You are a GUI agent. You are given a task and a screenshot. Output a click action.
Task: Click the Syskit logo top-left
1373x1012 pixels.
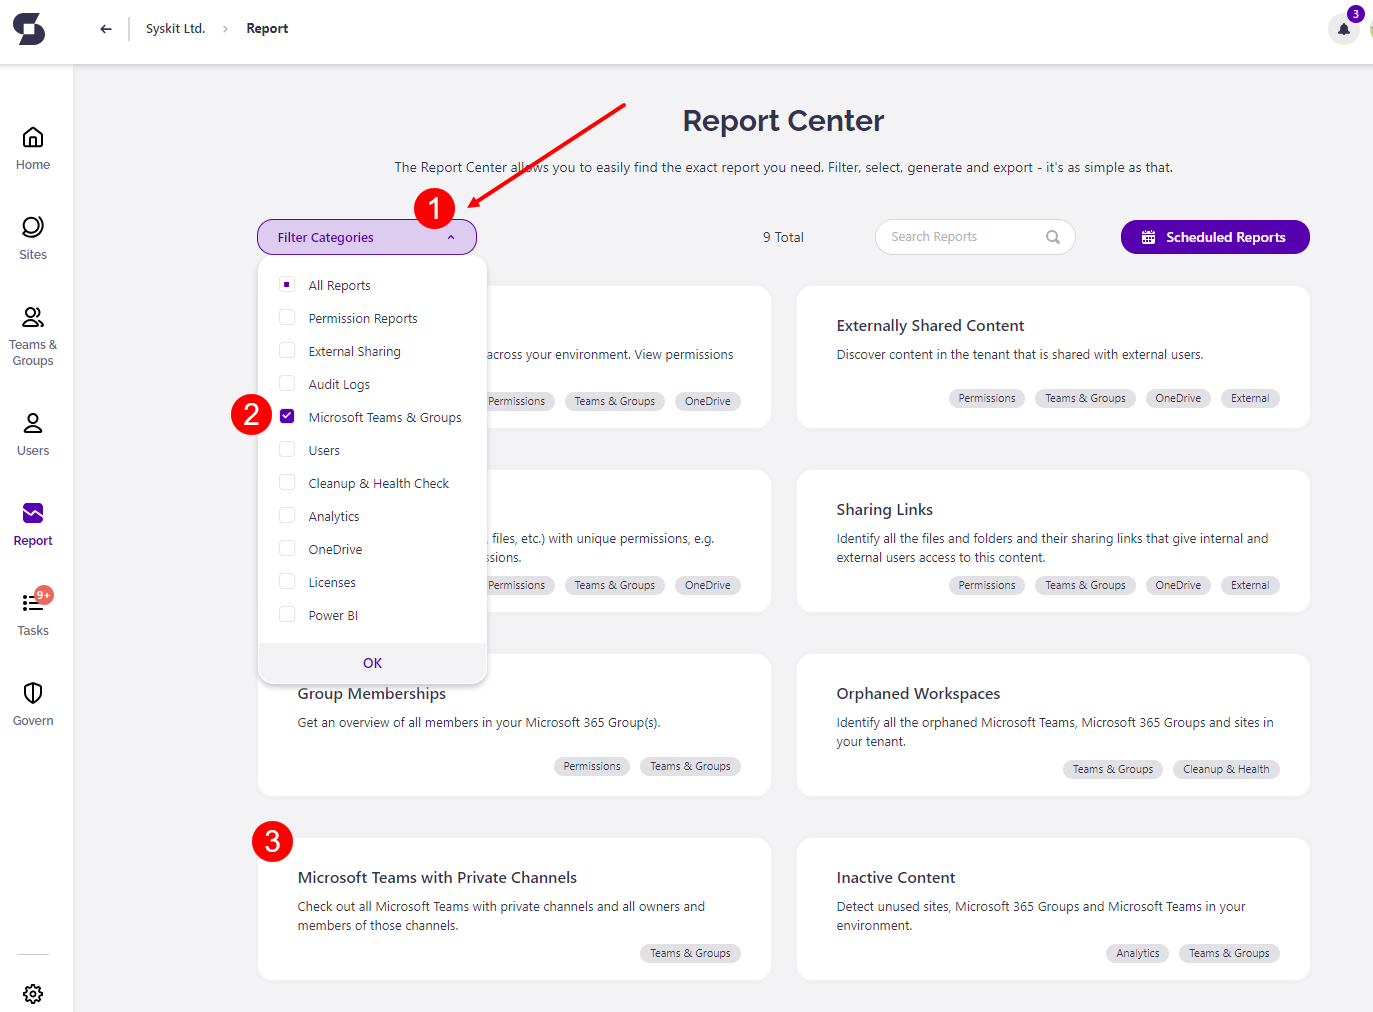(29, 29)
